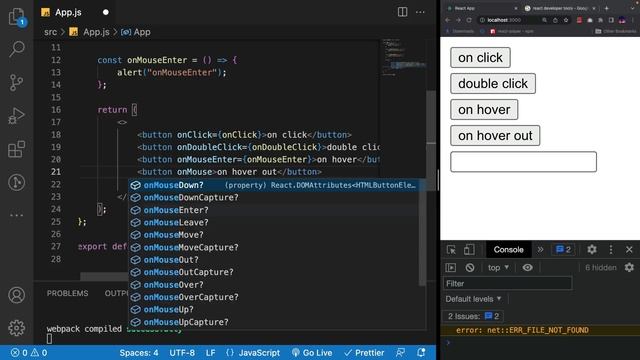Open the feedback icon in status bar
Image resolution: width=640 pixels, height=360 pixels.
pos(401,353)
